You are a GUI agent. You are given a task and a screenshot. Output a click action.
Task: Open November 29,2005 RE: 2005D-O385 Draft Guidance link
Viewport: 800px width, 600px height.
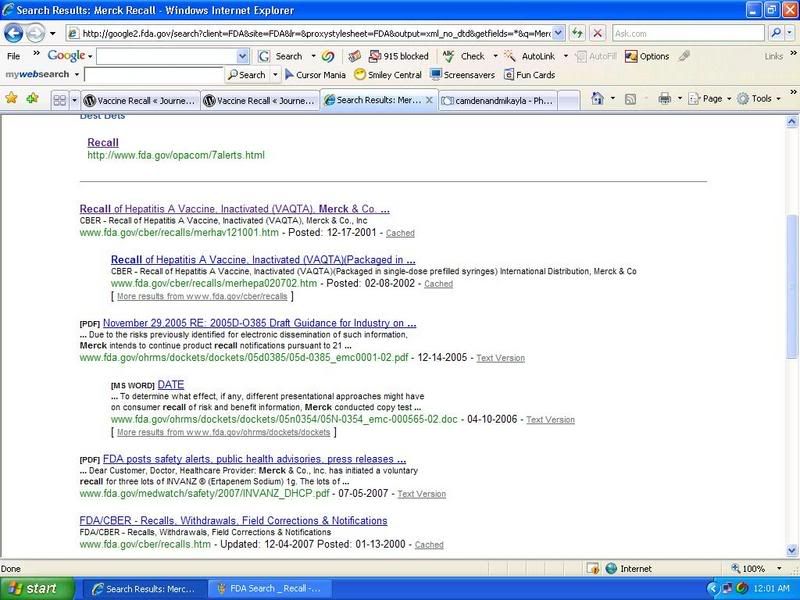260,322
